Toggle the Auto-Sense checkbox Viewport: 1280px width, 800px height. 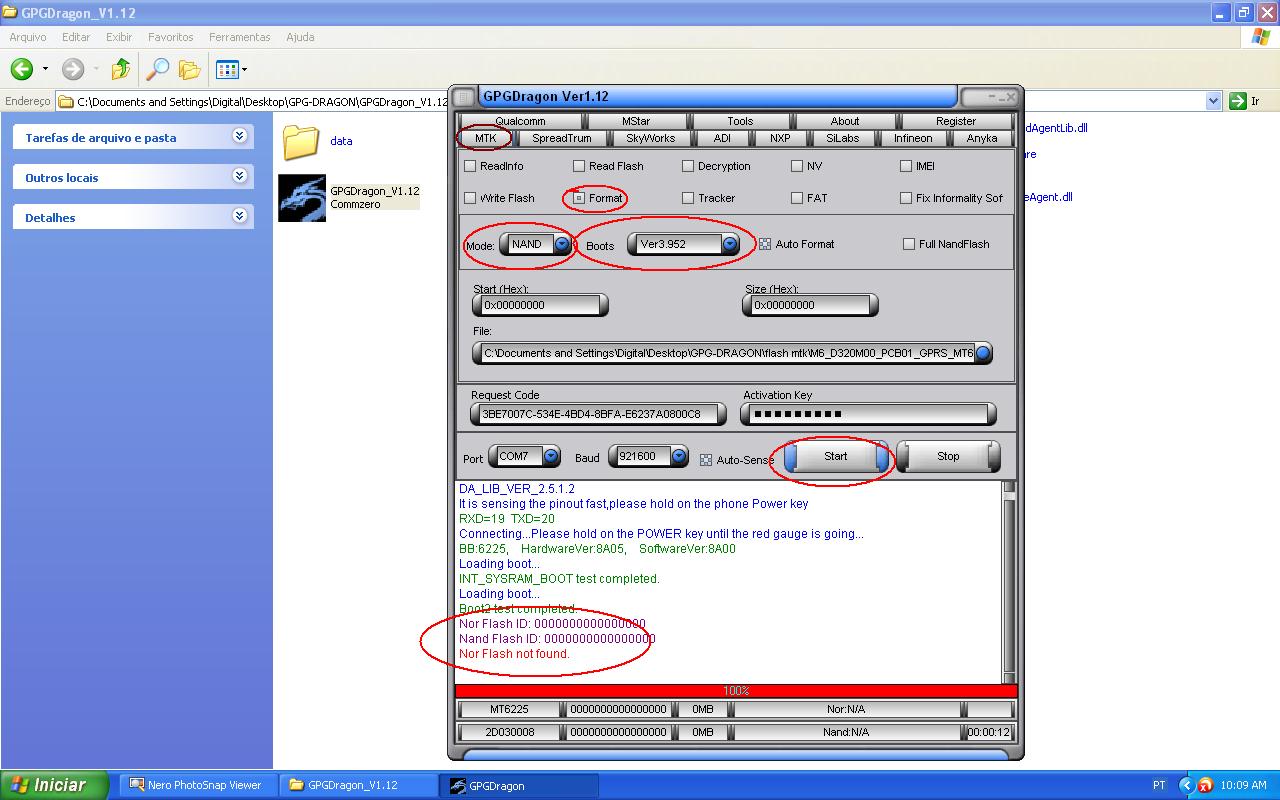coord(706,460)
